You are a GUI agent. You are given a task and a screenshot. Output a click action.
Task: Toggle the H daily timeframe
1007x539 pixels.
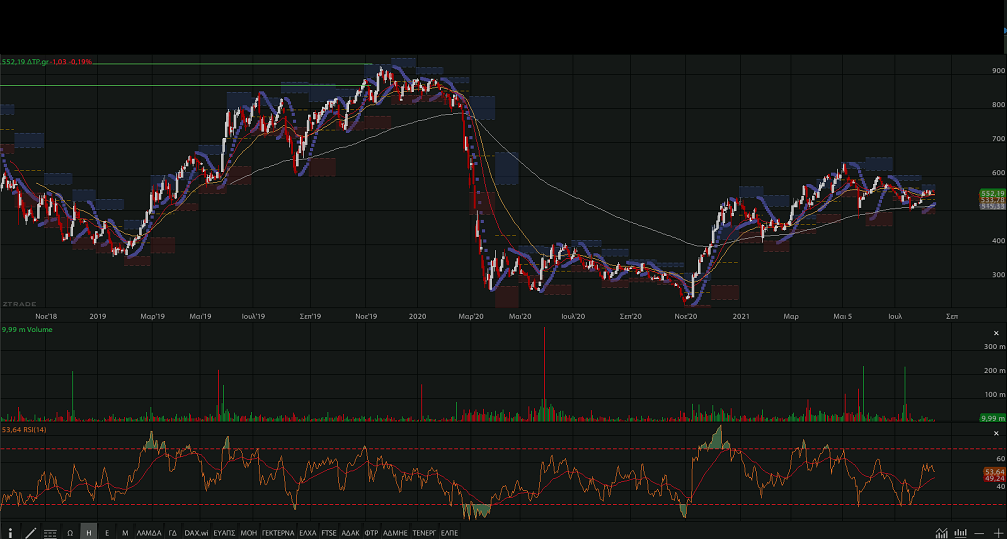[89, 533]
